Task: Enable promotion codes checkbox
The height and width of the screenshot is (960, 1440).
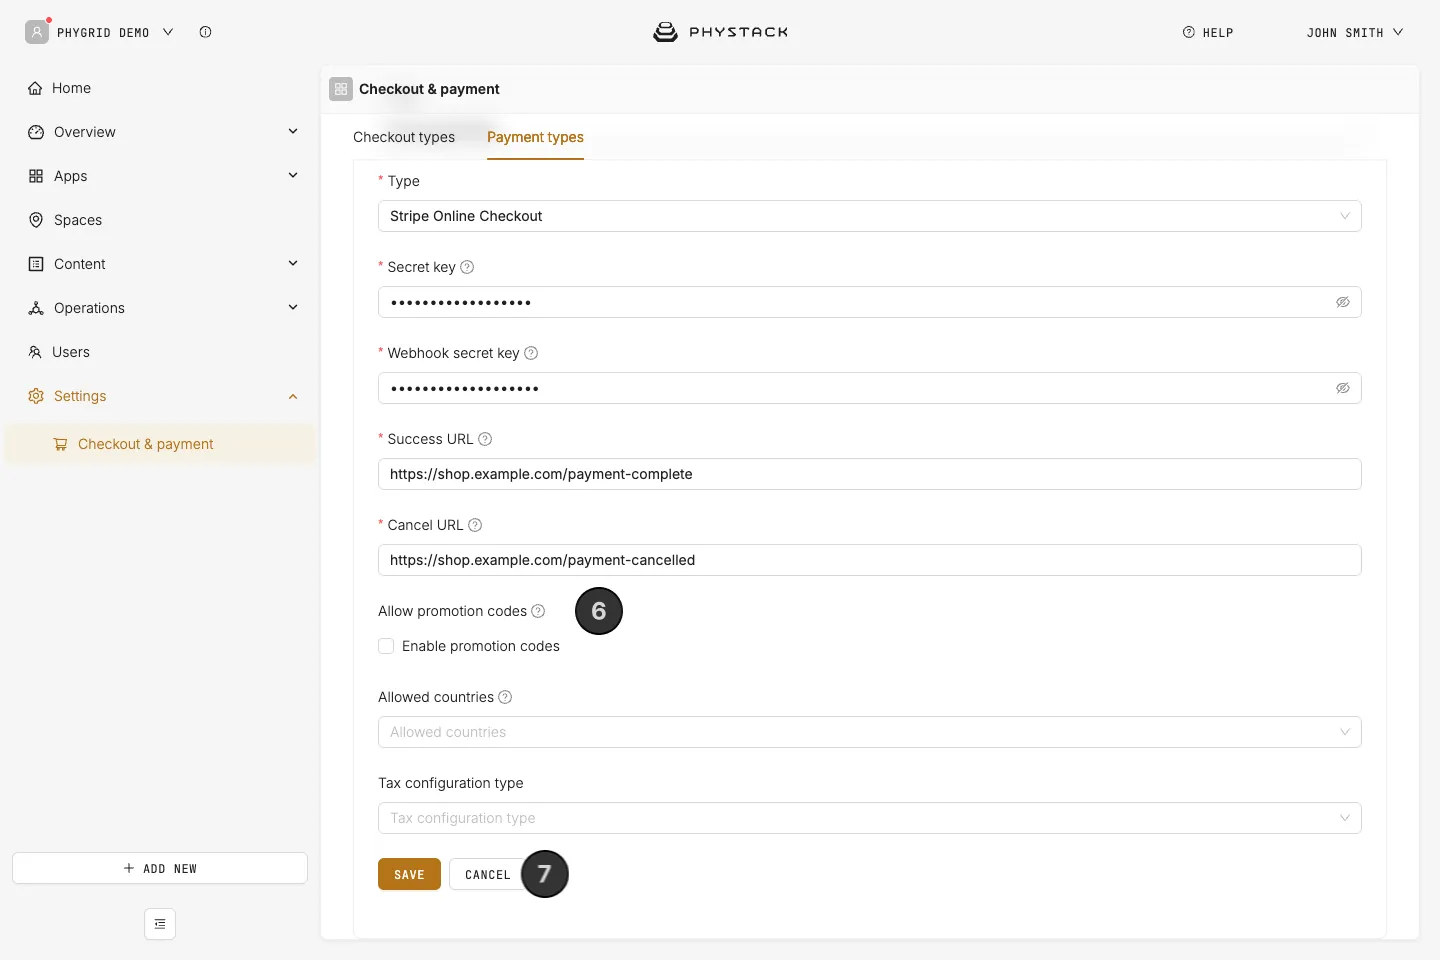Action: 386,646
